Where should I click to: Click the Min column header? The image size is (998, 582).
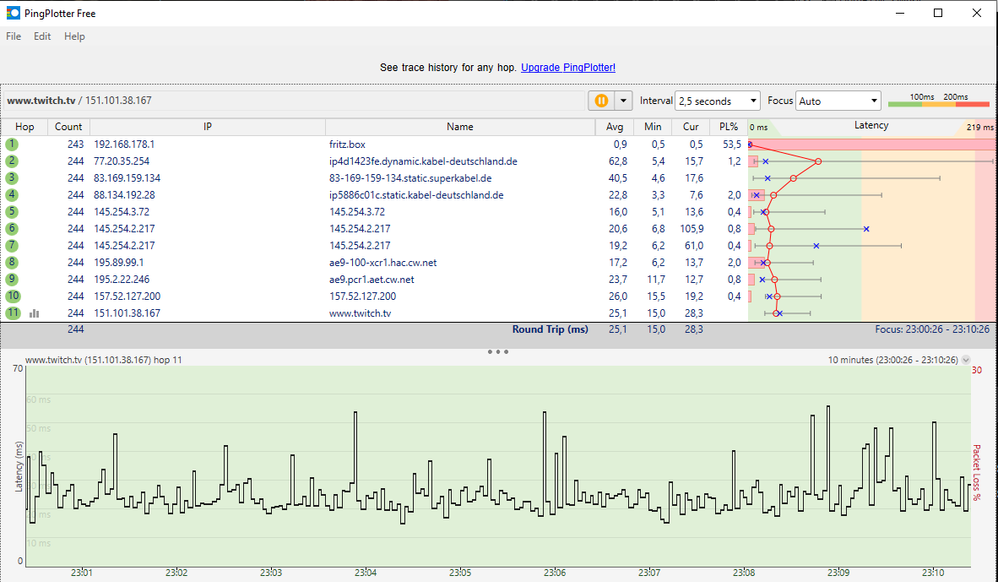coord(652,127)
